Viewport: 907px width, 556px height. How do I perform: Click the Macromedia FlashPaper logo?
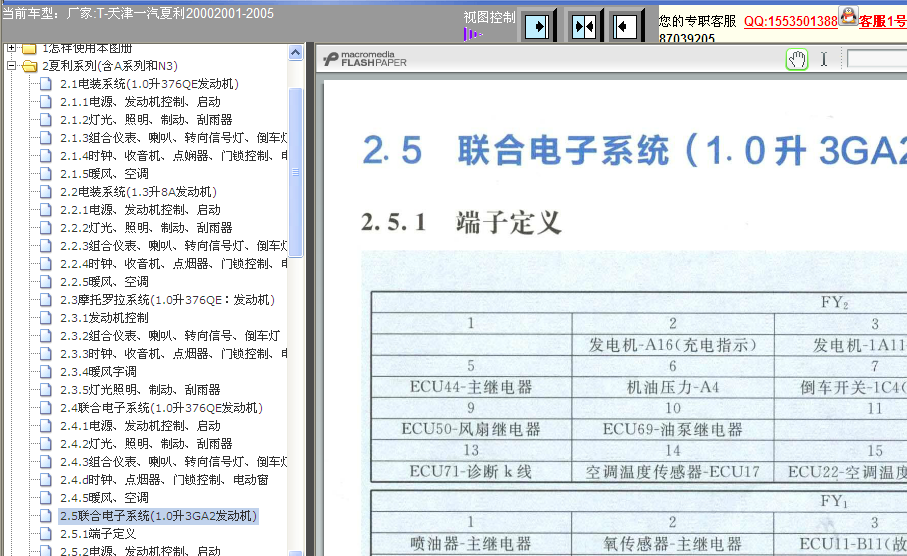pos(365,59)
